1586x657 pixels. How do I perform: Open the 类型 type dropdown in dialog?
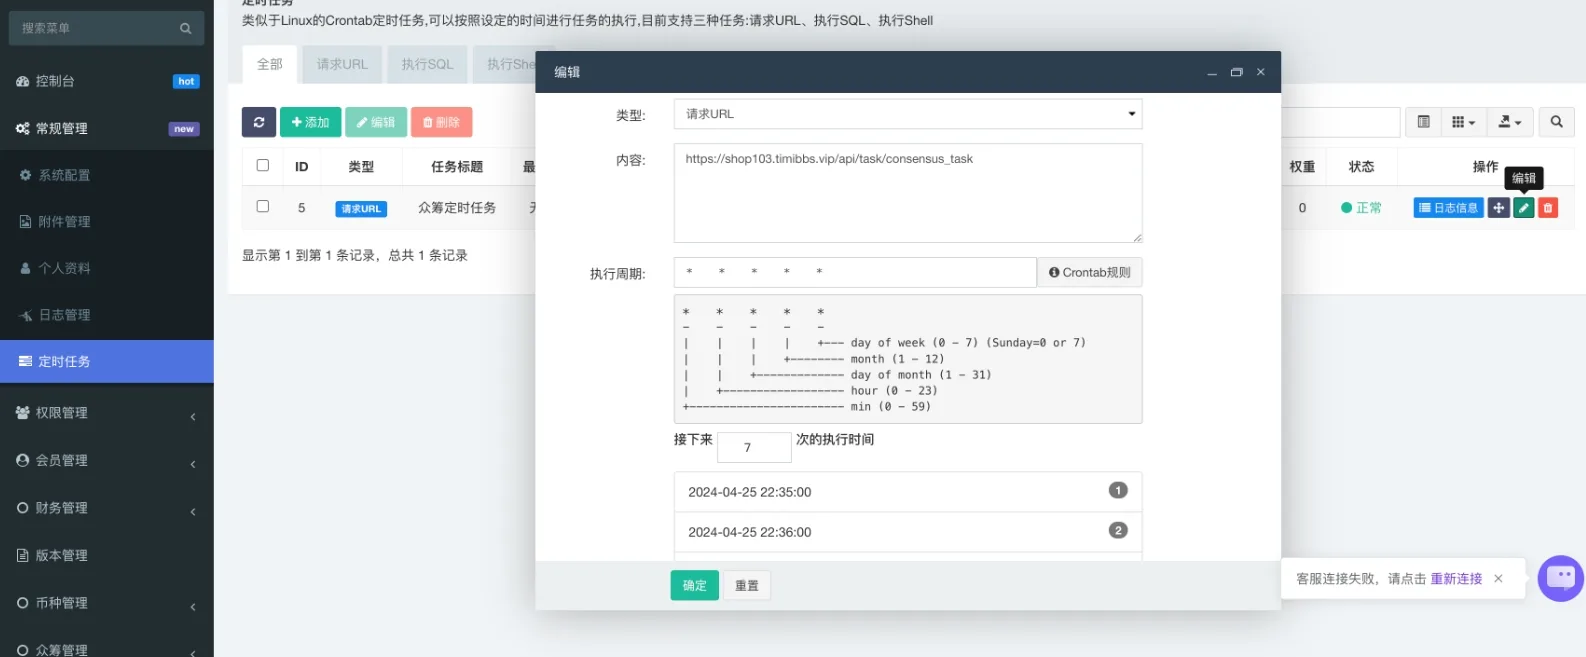(907, 114)
